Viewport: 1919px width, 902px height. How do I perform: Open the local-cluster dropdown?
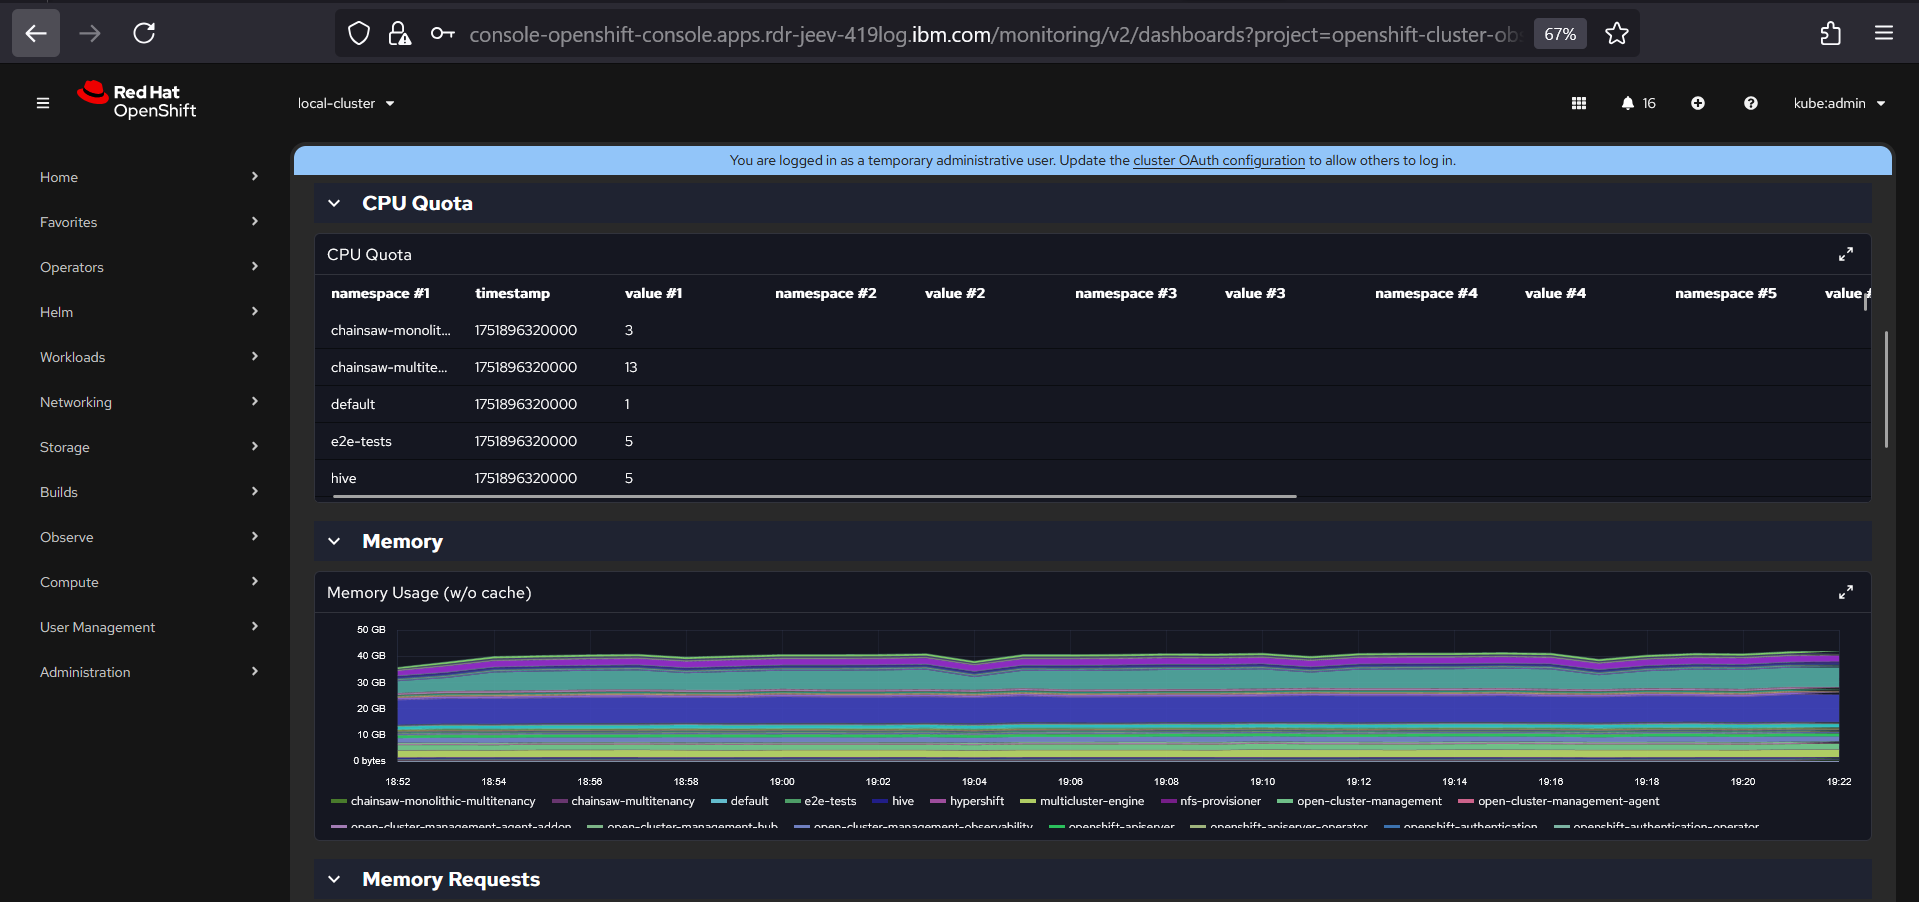click(346, 103)
